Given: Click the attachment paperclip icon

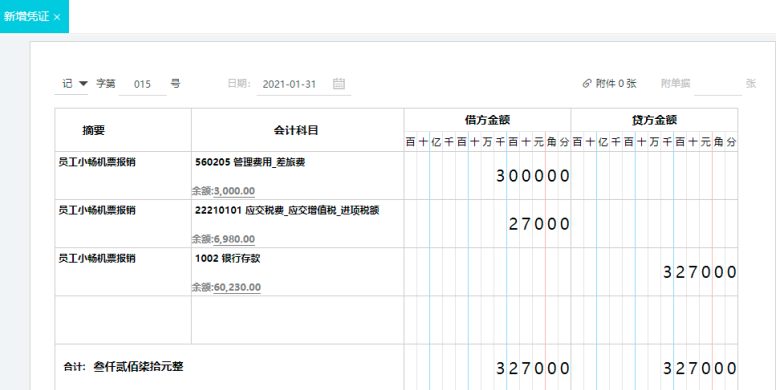Looking at the screenshot, I should click(587, 84).
